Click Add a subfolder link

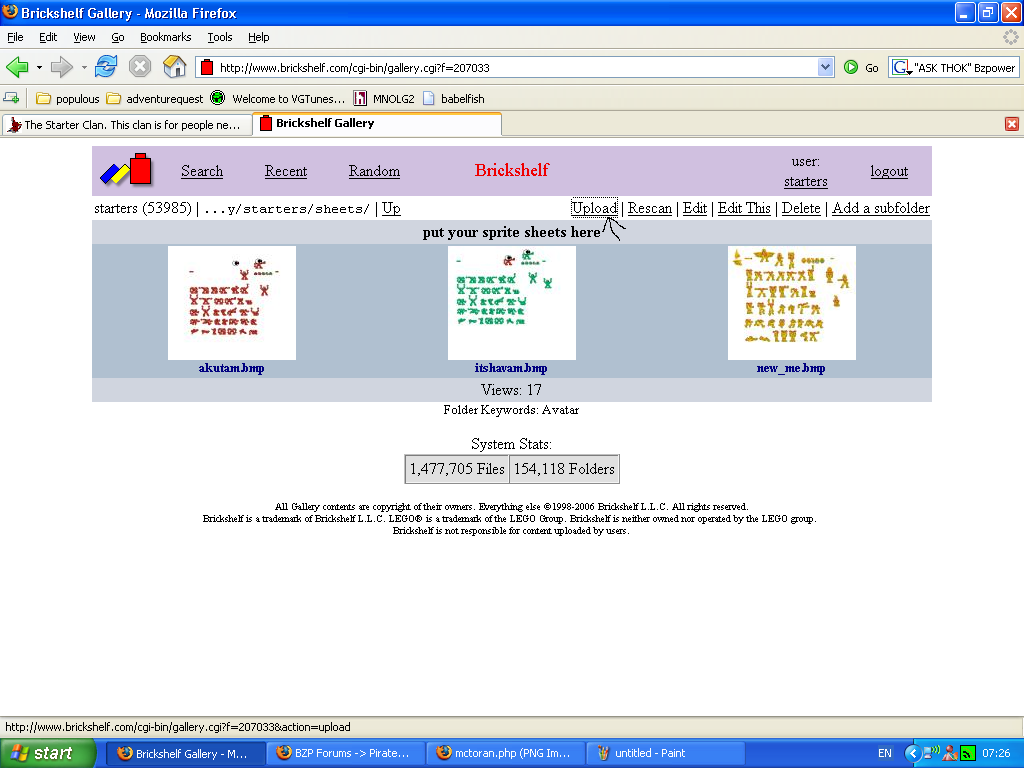click(x=880, y=208)
